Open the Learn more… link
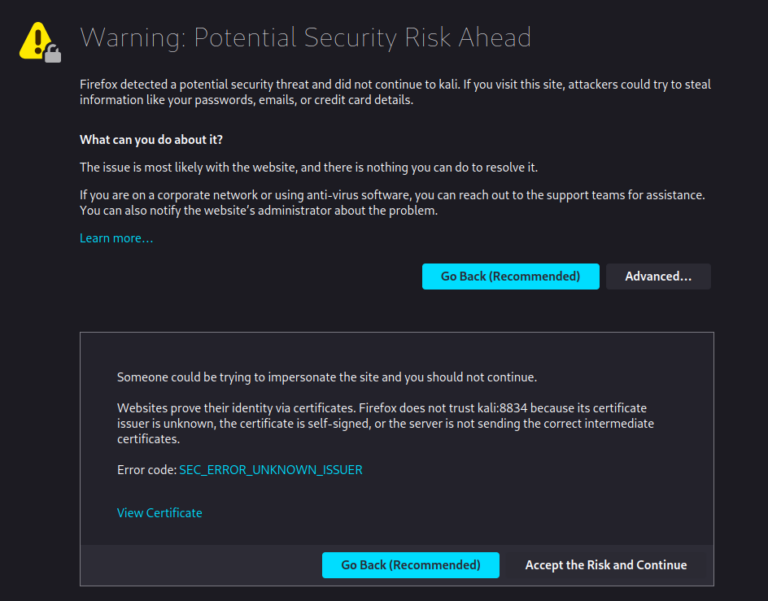The image size is (768, 601). pyautogui.click(x=116, y=238)
